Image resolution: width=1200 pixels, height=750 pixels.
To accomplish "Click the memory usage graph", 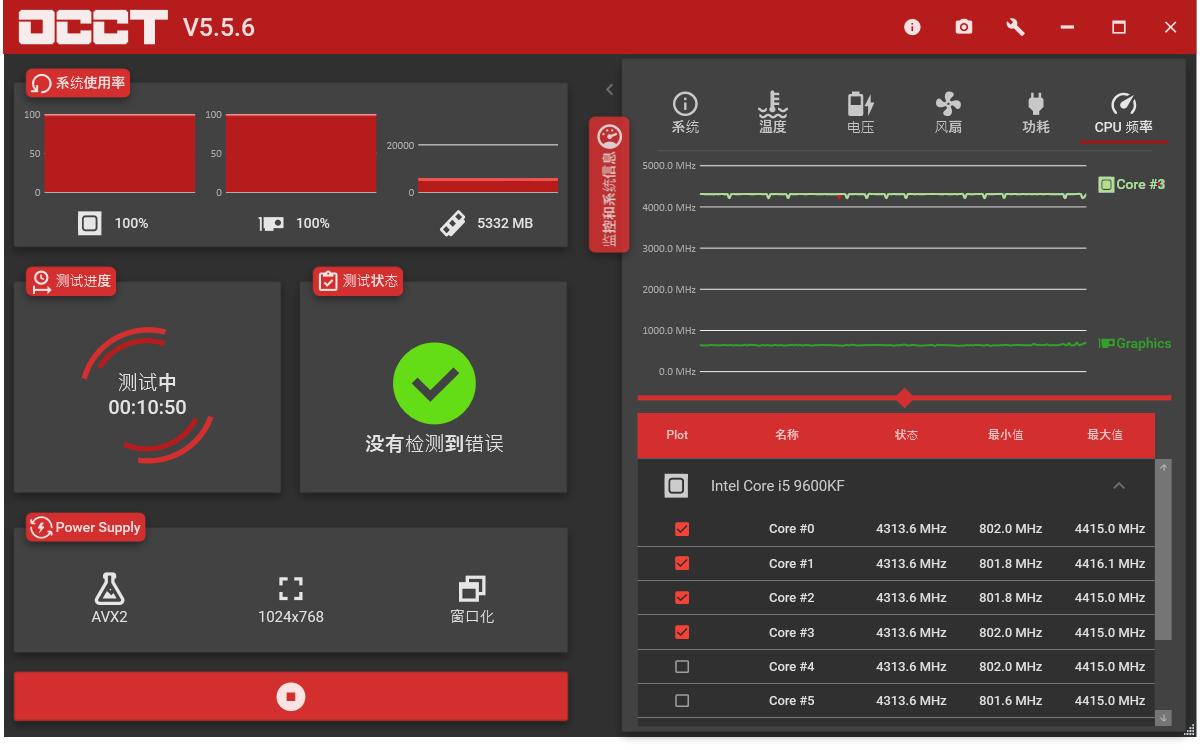I will 488,168.
